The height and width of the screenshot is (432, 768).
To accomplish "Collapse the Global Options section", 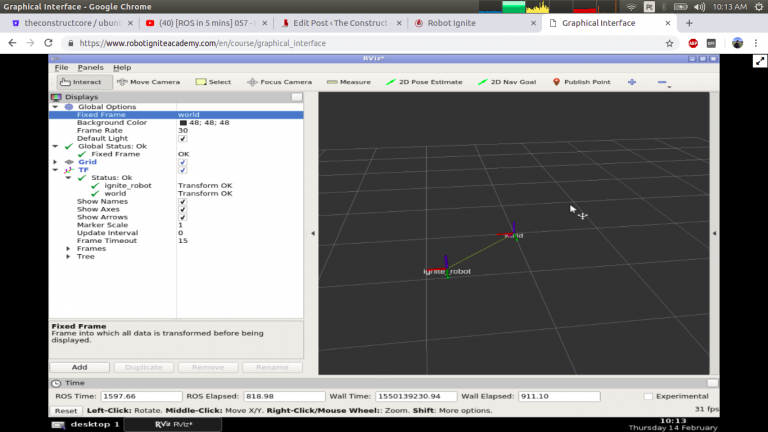I will pyautogui.click(x=55, y=107).
